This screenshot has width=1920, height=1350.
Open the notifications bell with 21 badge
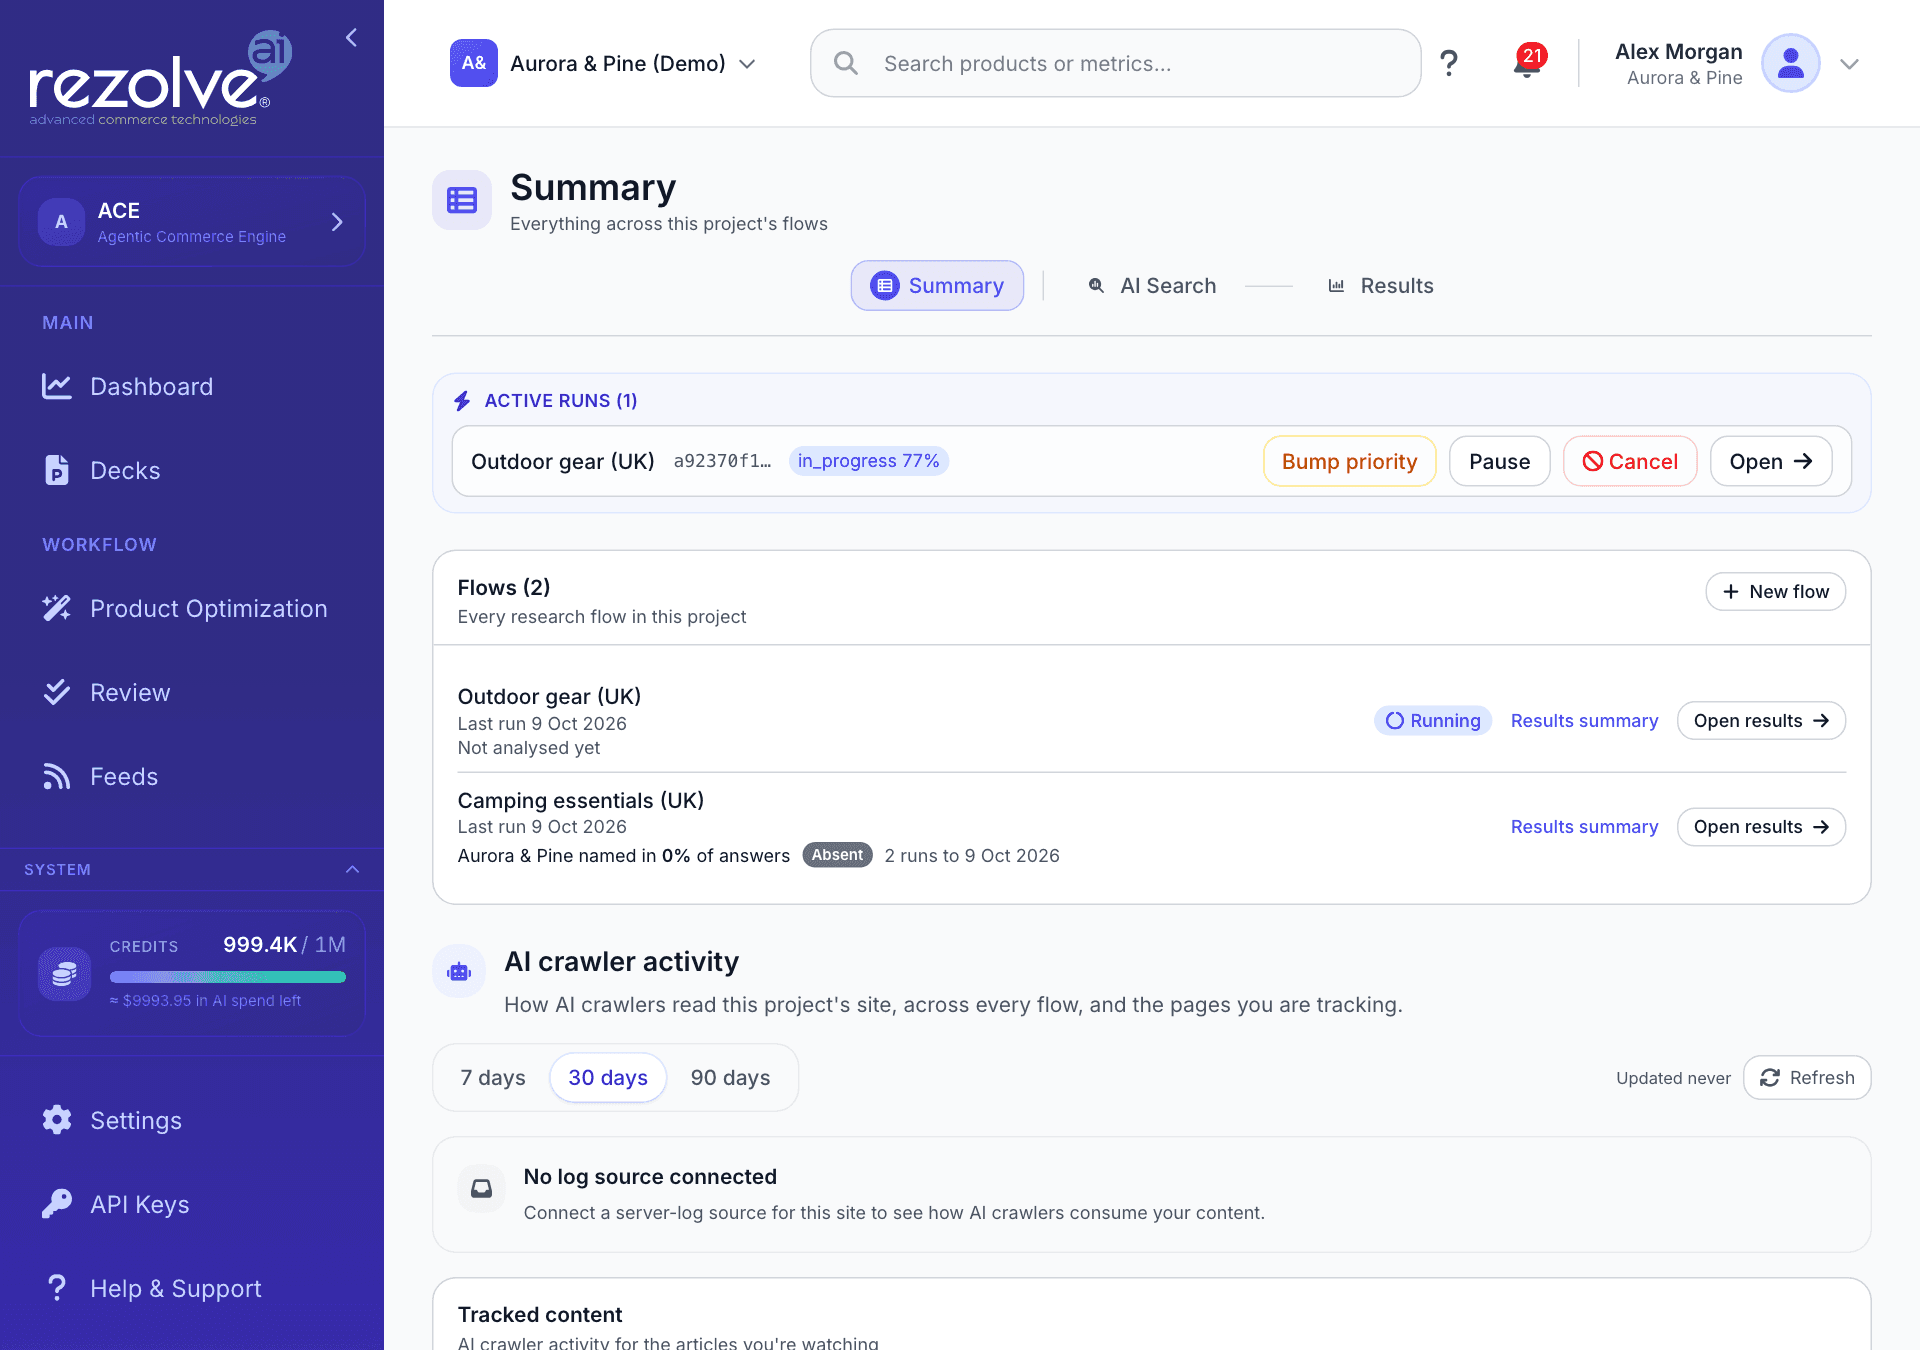click(1527, 62)
